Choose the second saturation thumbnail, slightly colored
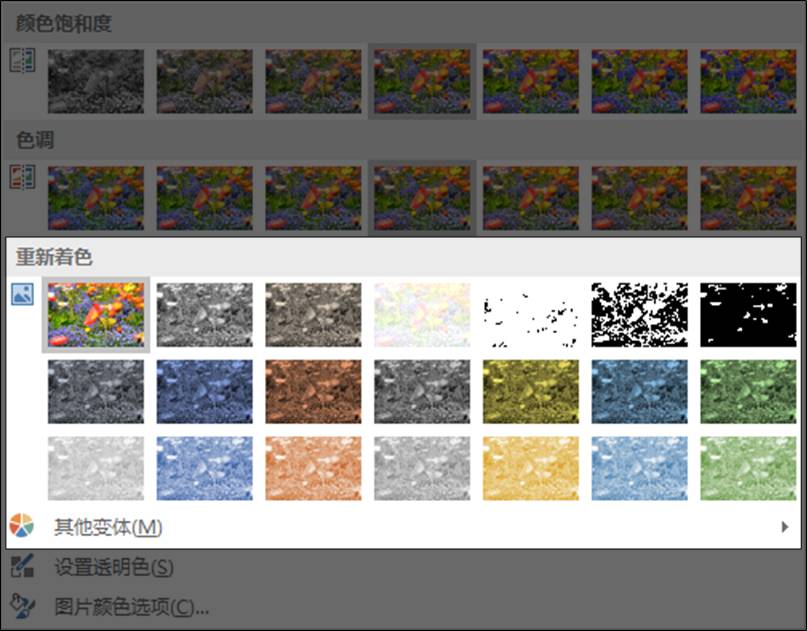Screen dimensions: 807x631 (x=204, y=81)
